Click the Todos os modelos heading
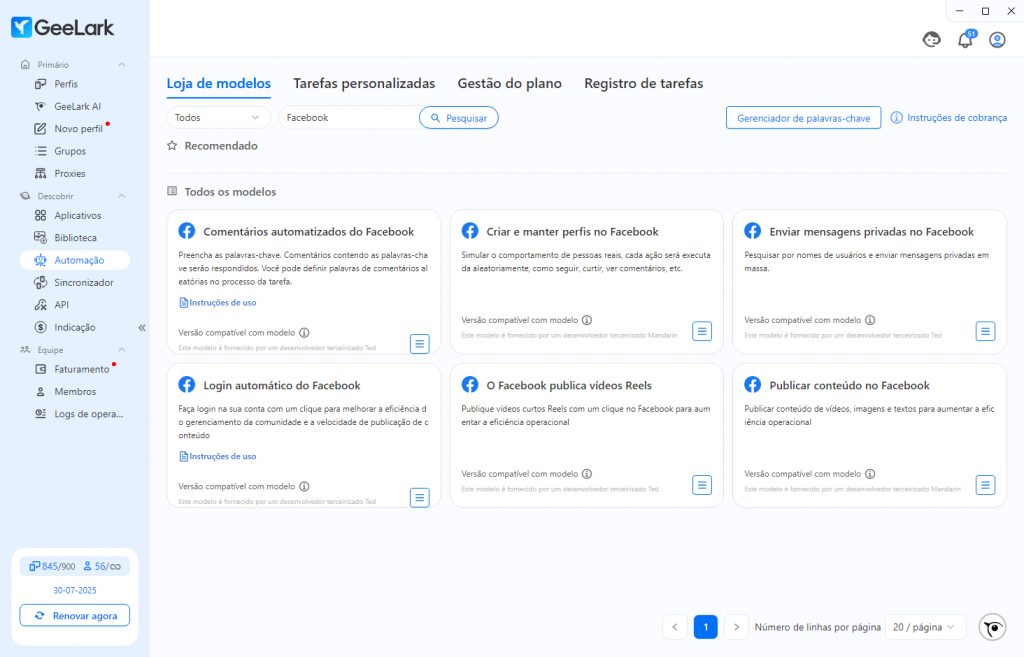The height and width of the screenshot is (657, 1024). click(230, 192)
